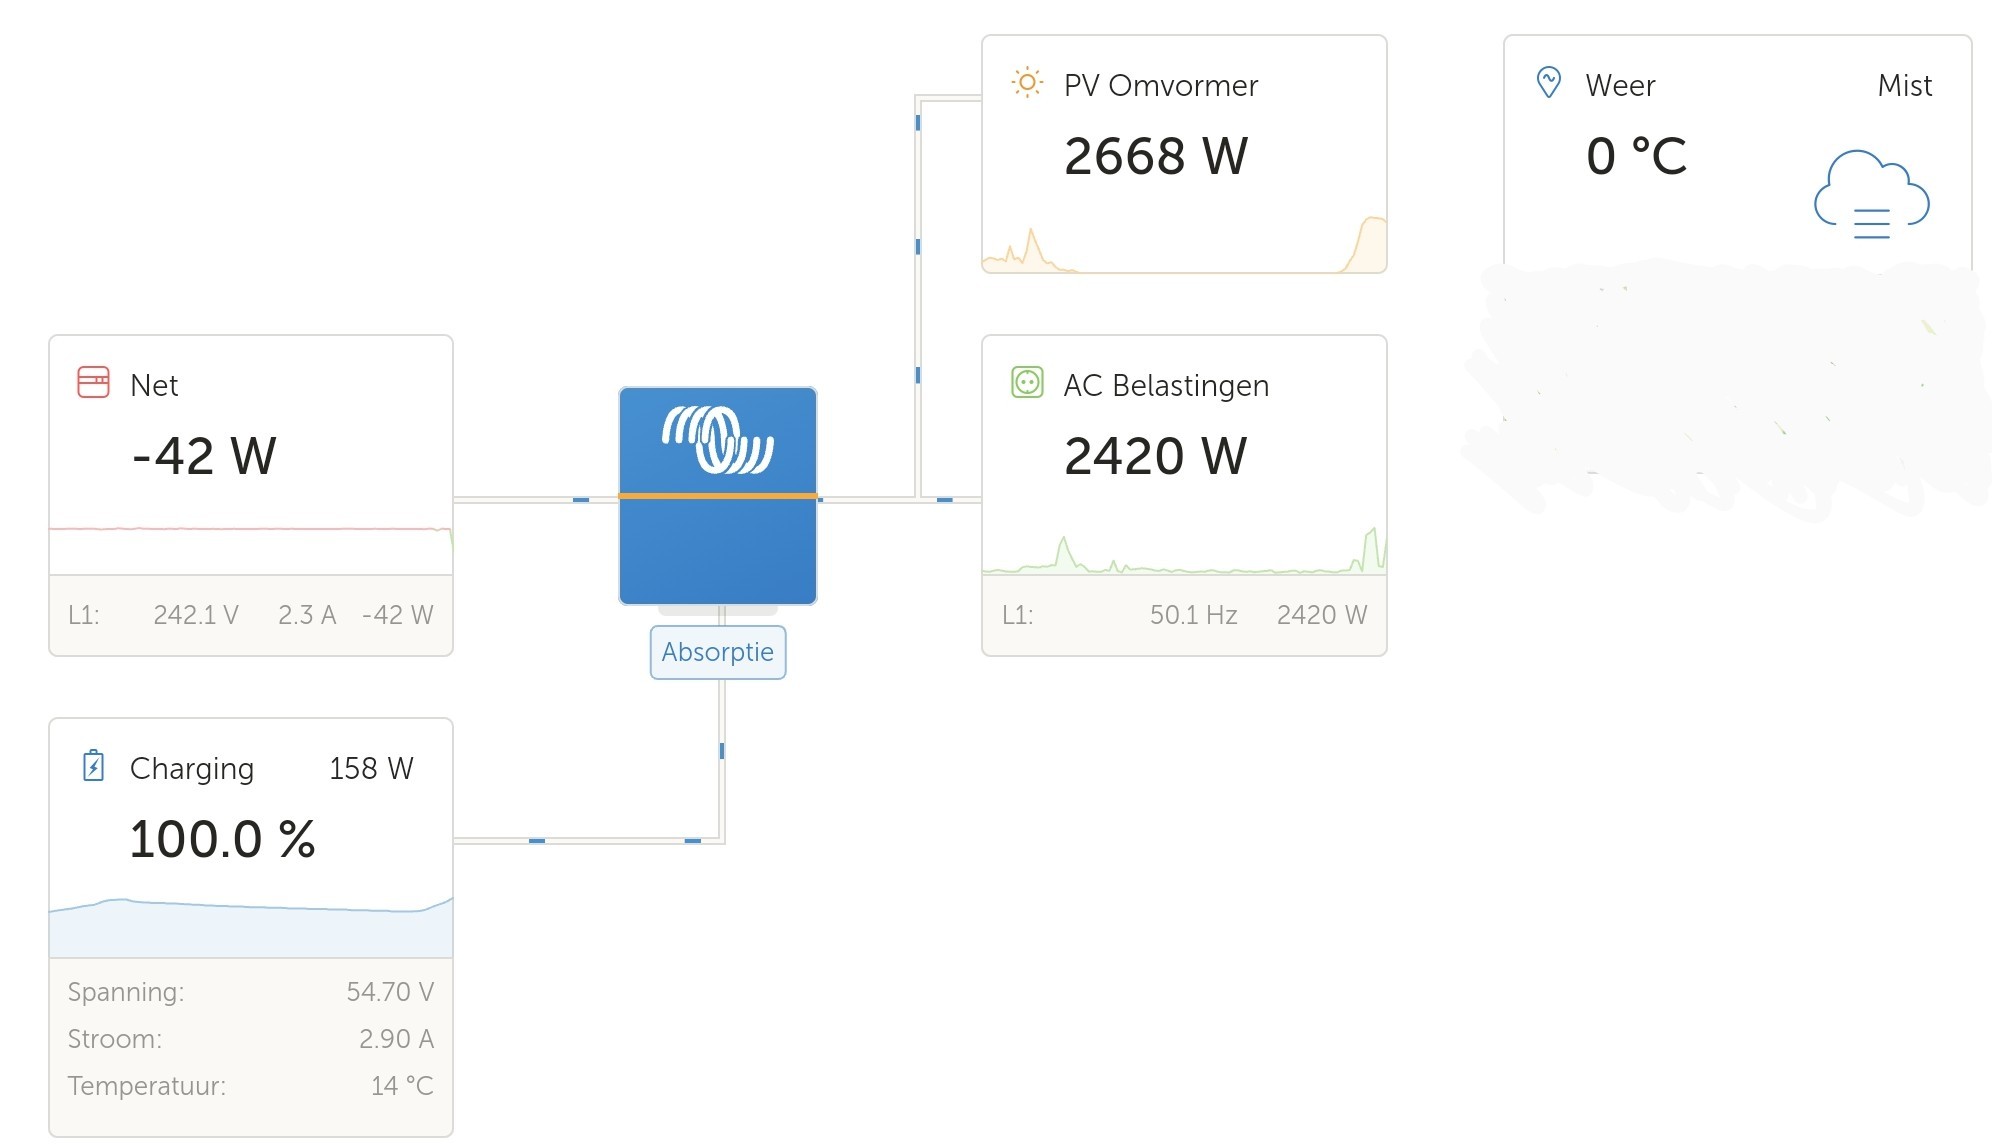
Task: Click the AC Belastingen L1 frequency row
Action: [x=1184, y=615]
